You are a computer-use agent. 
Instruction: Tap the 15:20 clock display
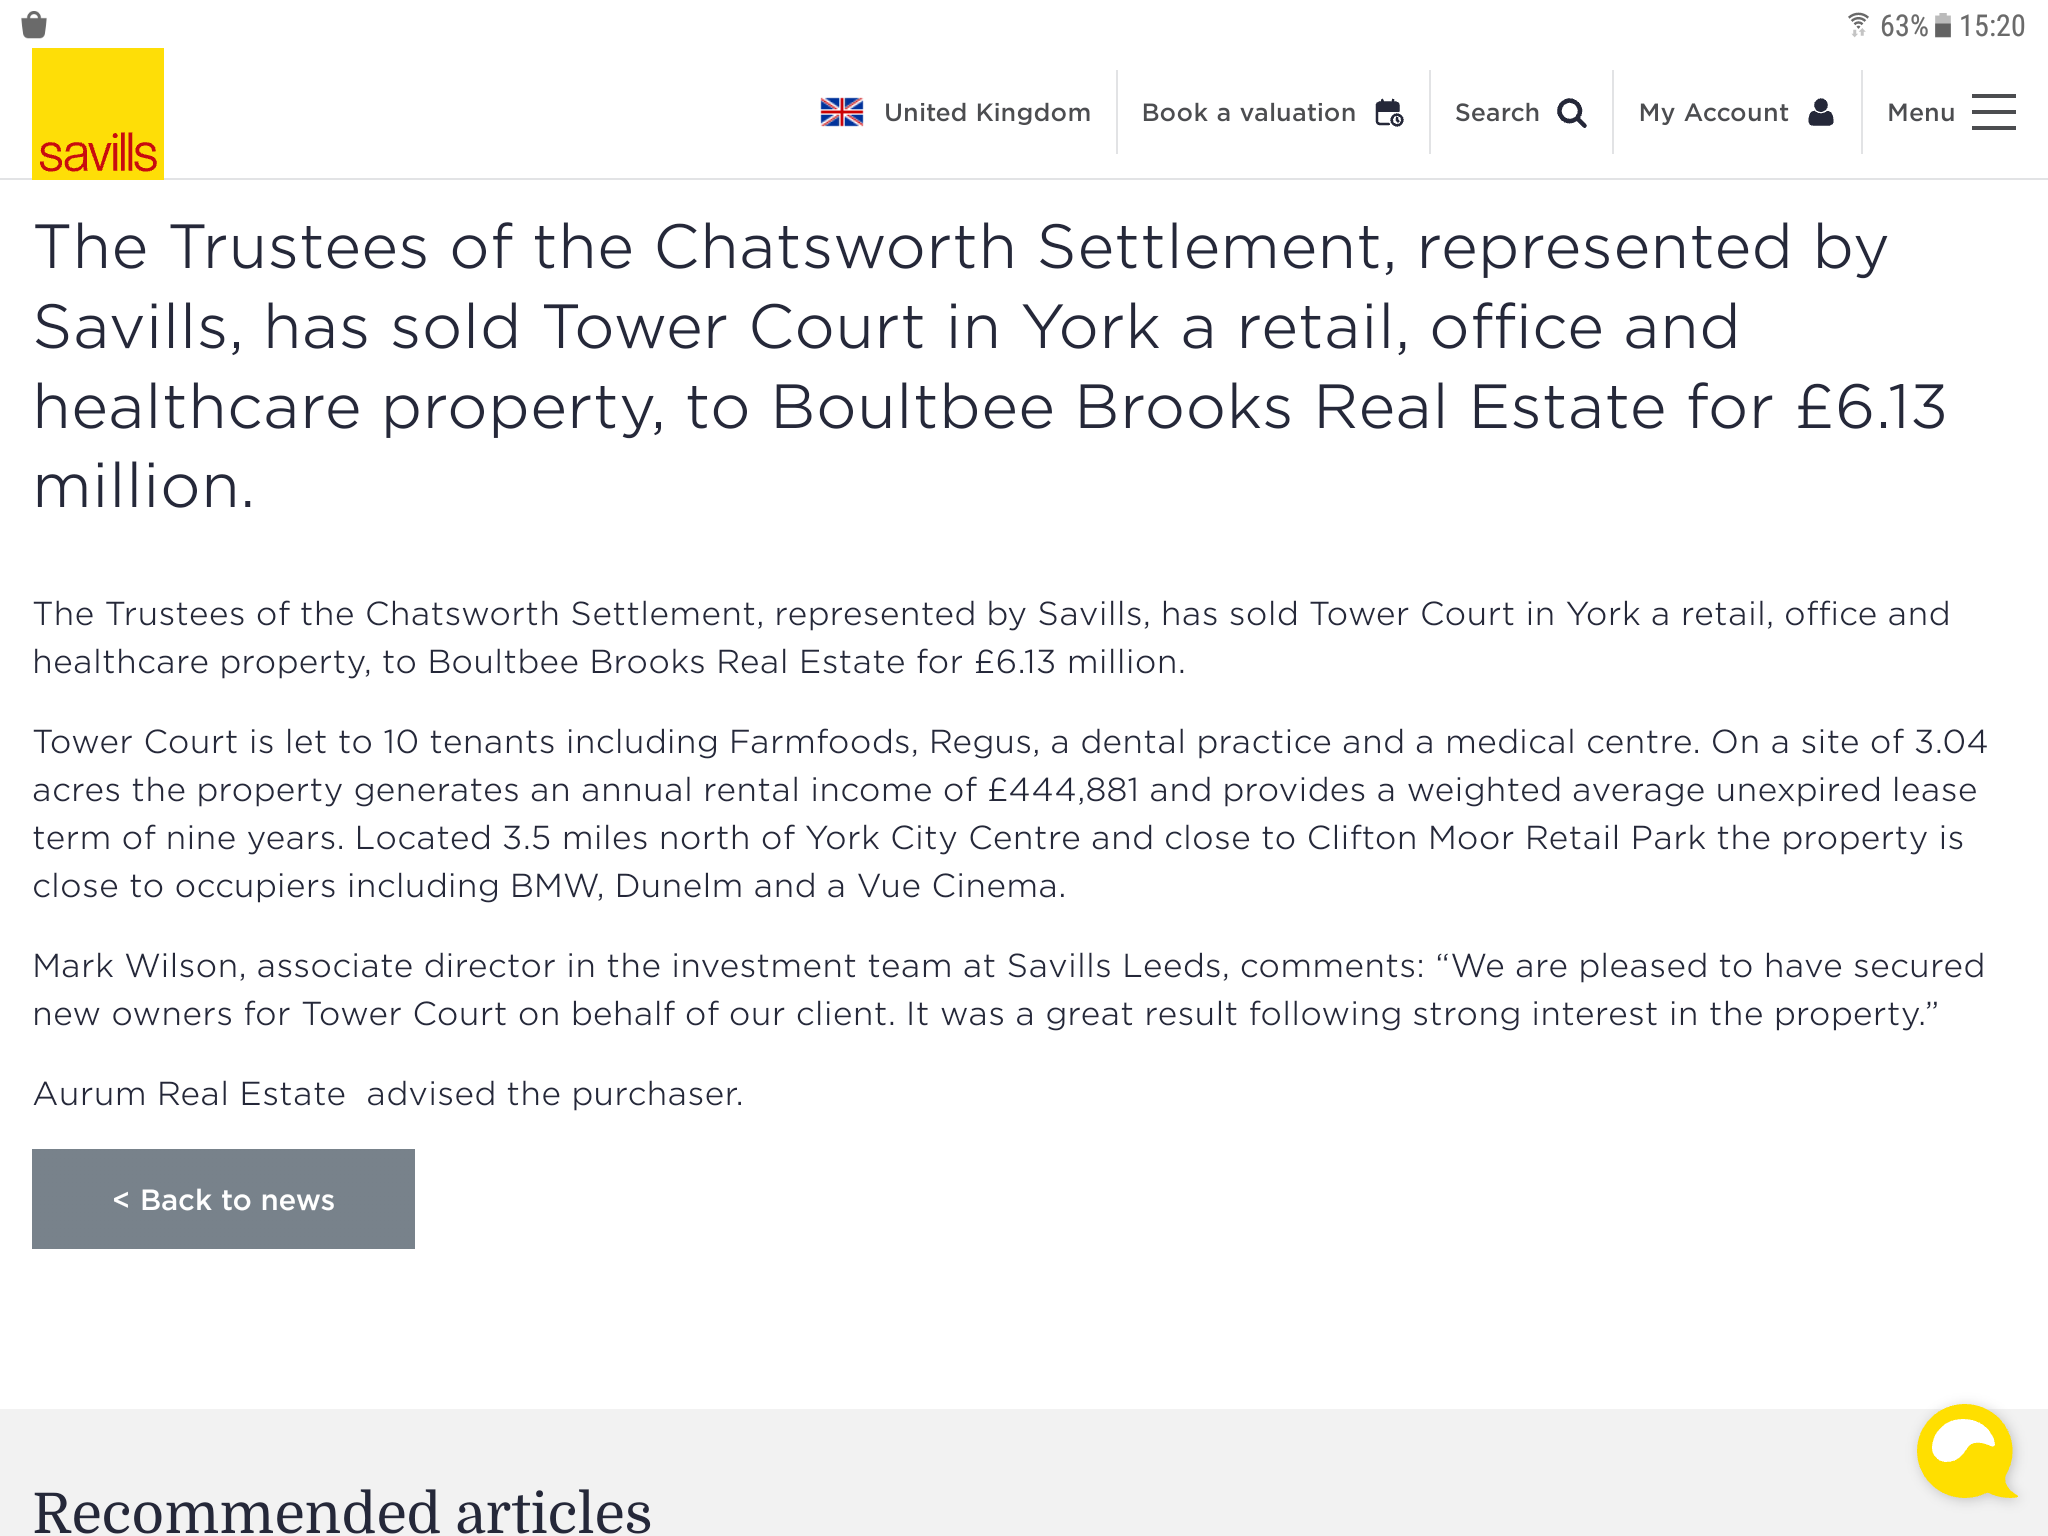point(1991,26)
